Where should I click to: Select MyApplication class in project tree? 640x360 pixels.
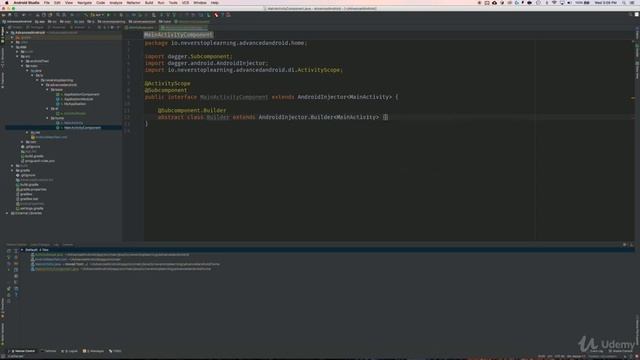75,104
